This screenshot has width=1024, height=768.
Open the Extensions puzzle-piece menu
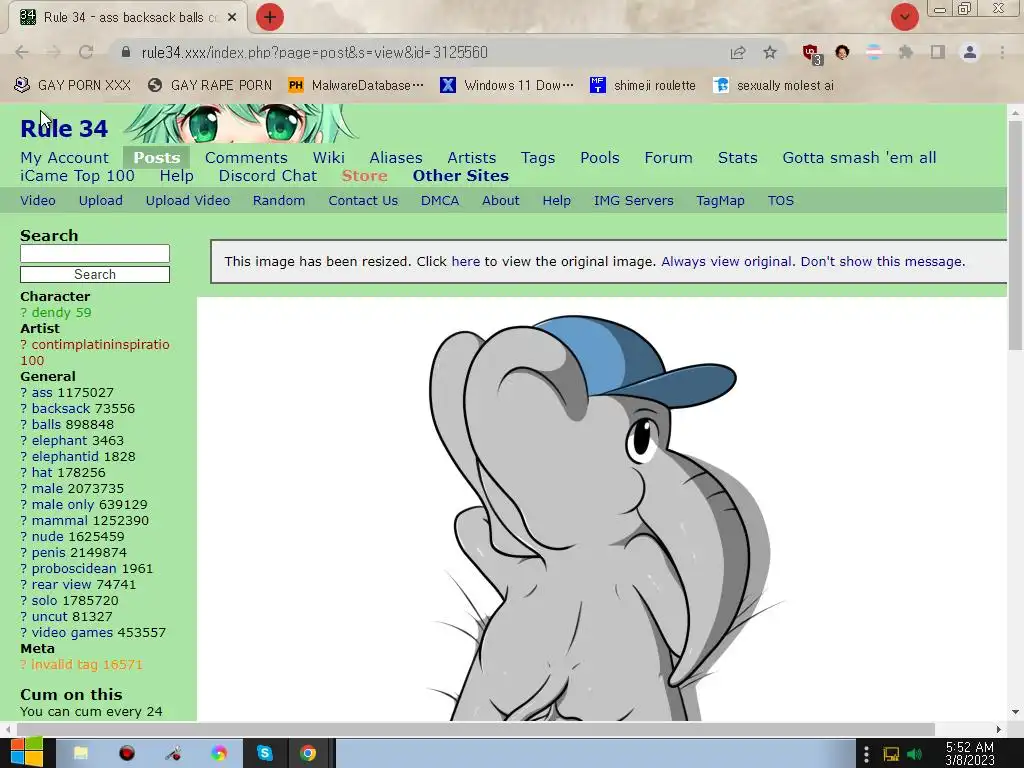pos(905,52)
